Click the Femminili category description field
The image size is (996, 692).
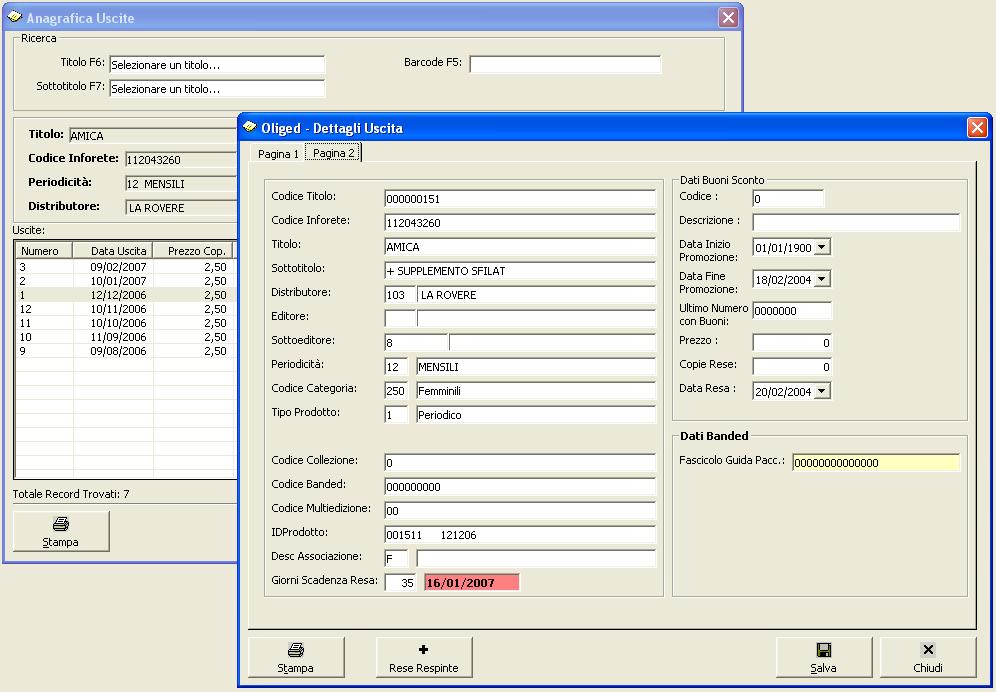(535, 391)
